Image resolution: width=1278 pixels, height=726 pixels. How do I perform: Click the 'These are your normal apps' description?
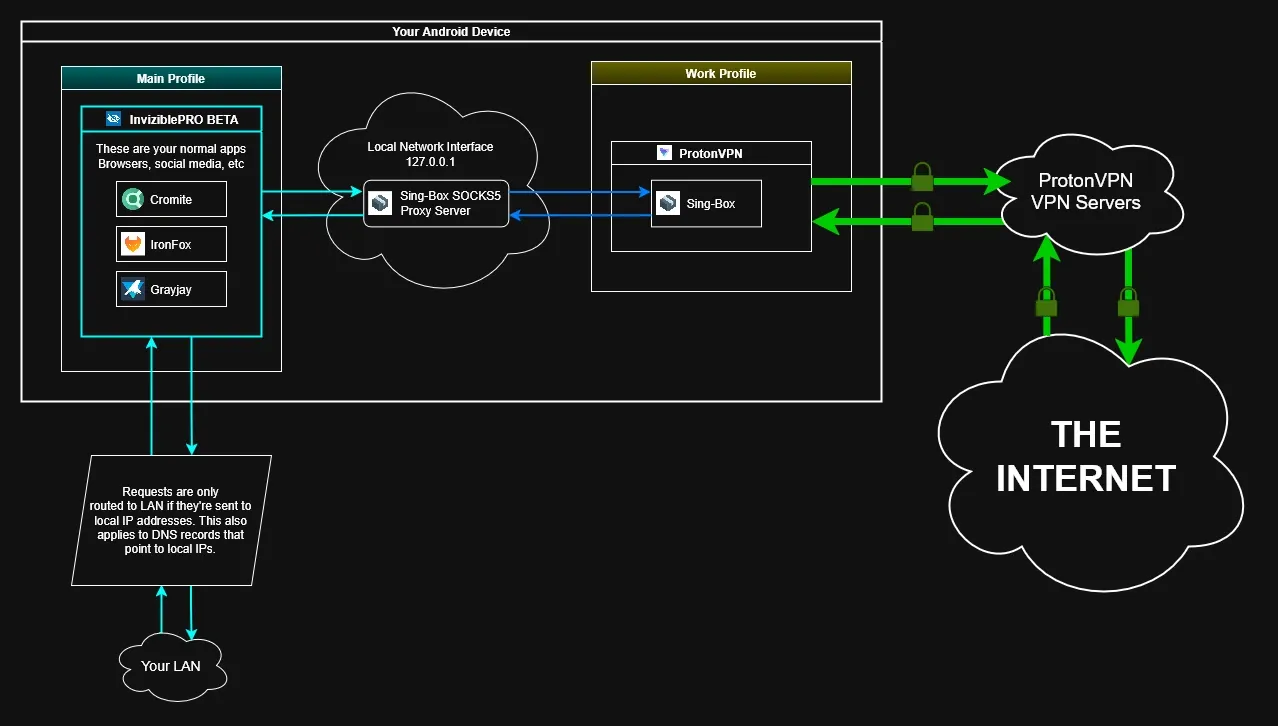pyautogui.click(x=171, y=156)
